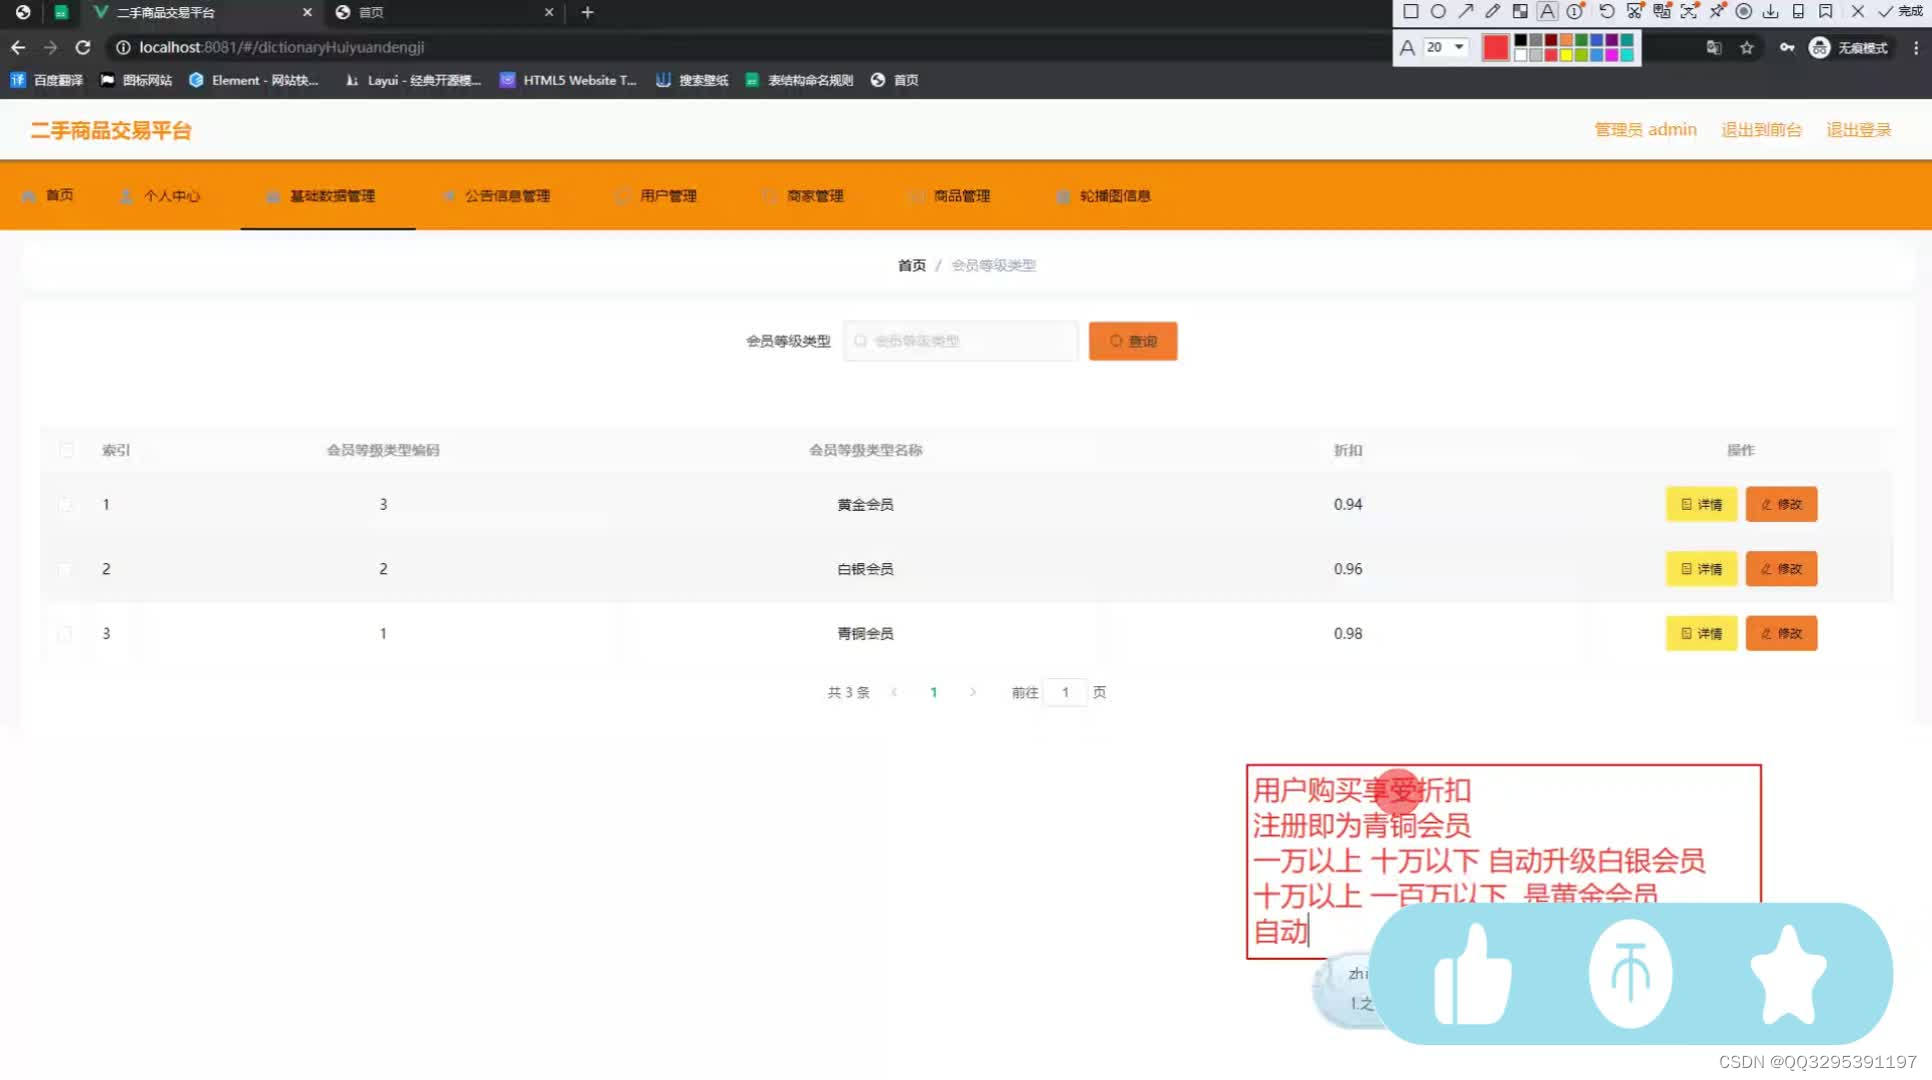
Task: Click the page jump number input
Action: pos(1065,692)
